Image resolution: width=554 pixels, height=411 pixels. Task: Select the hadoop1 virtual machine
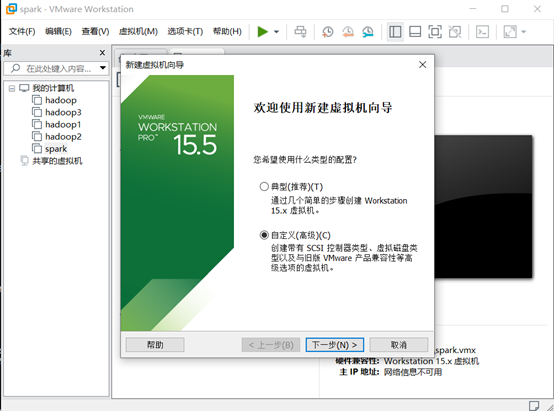coord(63,124)
